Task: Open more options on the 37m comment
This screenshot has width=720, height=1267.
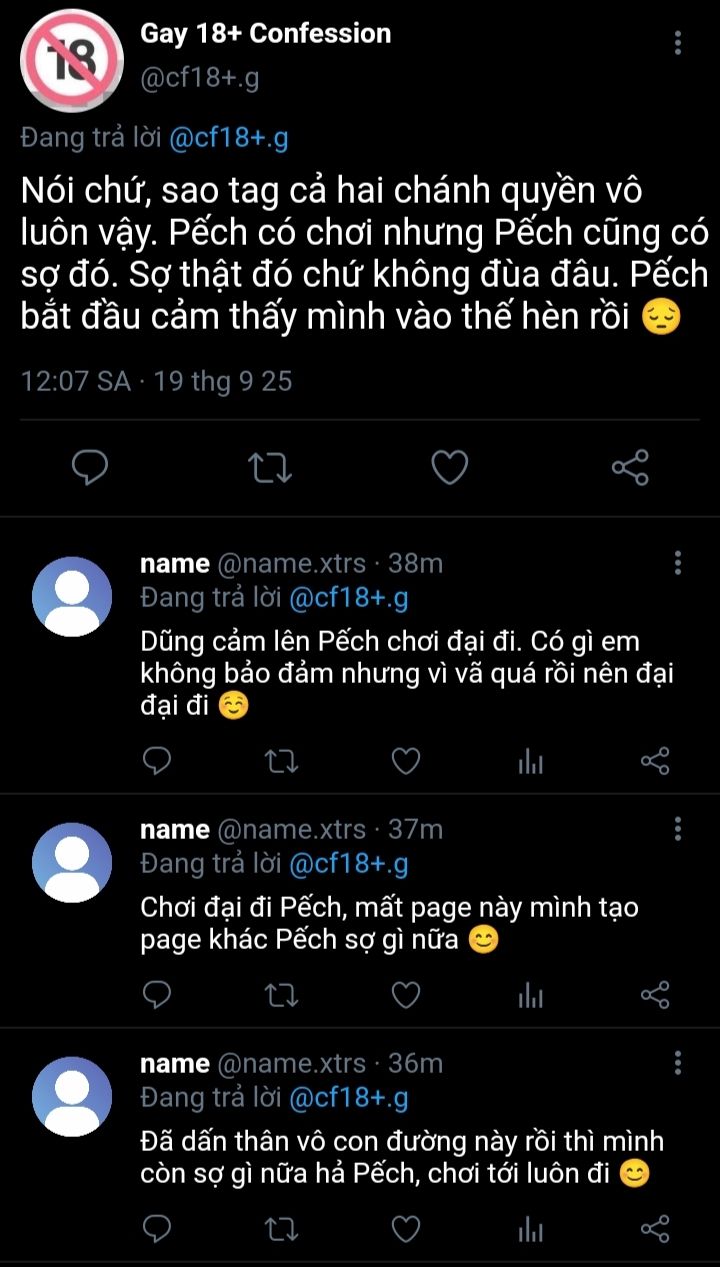Action: pyautogui.click(x=678, y=828)
